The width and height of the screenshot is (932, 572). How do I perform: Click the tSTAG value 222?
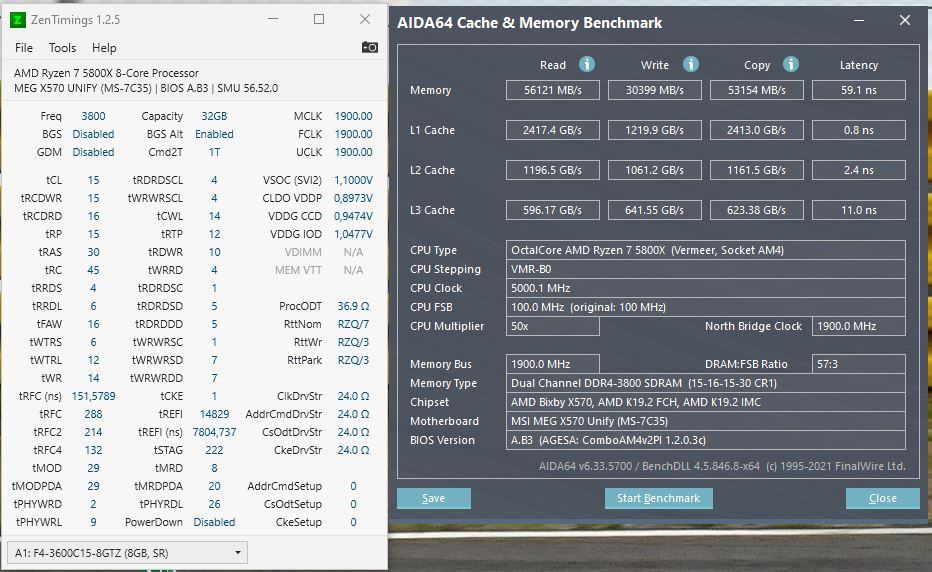point(214,450)
